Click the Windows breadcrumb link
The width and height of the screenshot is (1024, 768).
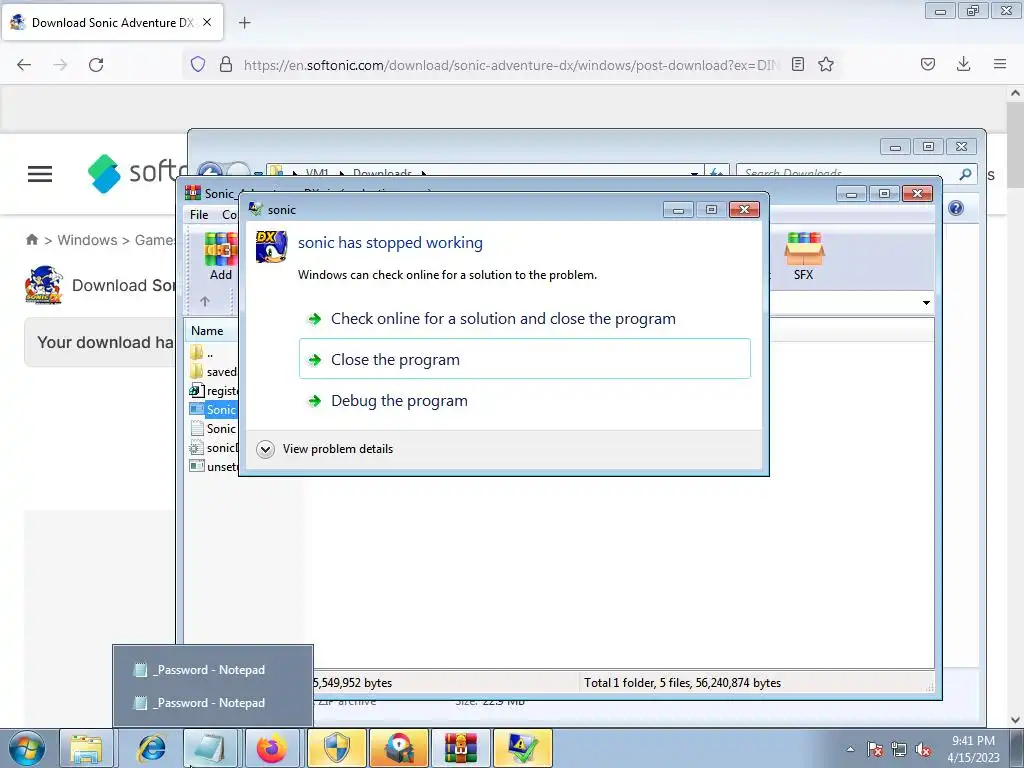[x=88, y=240]
